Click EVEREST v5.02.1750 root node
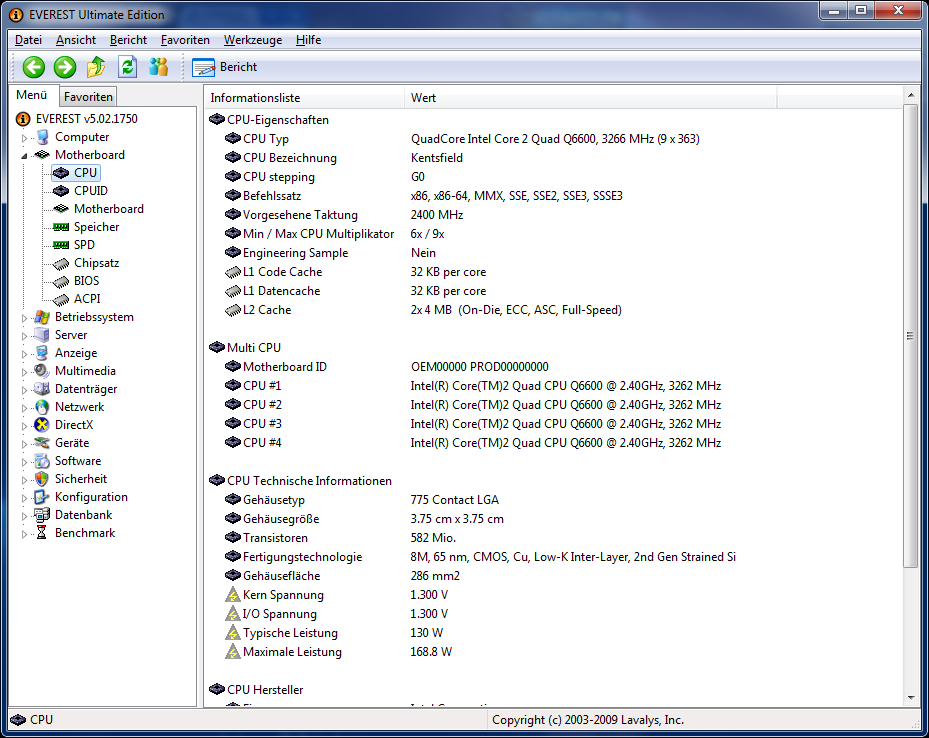 coord(87,118)
